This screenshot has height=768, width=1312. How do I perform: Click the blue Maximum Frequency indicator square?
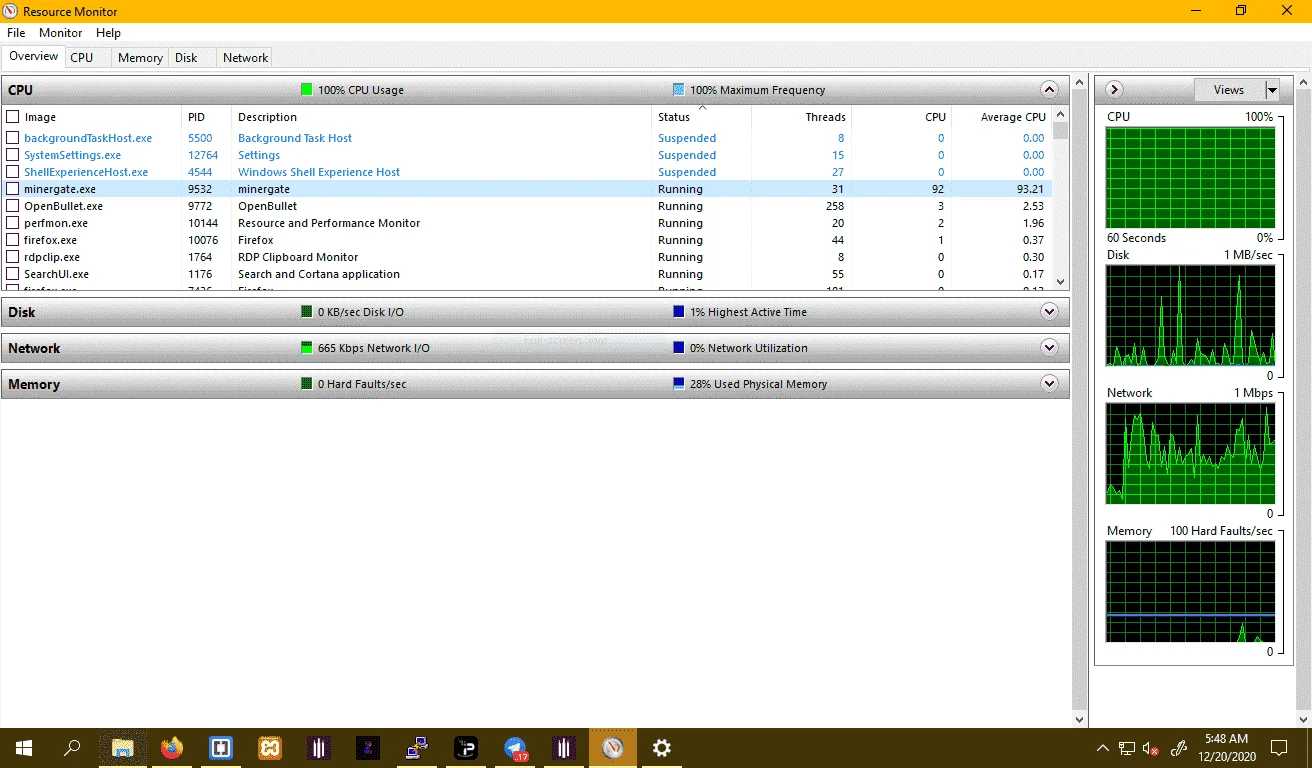(x=679, y=90)
